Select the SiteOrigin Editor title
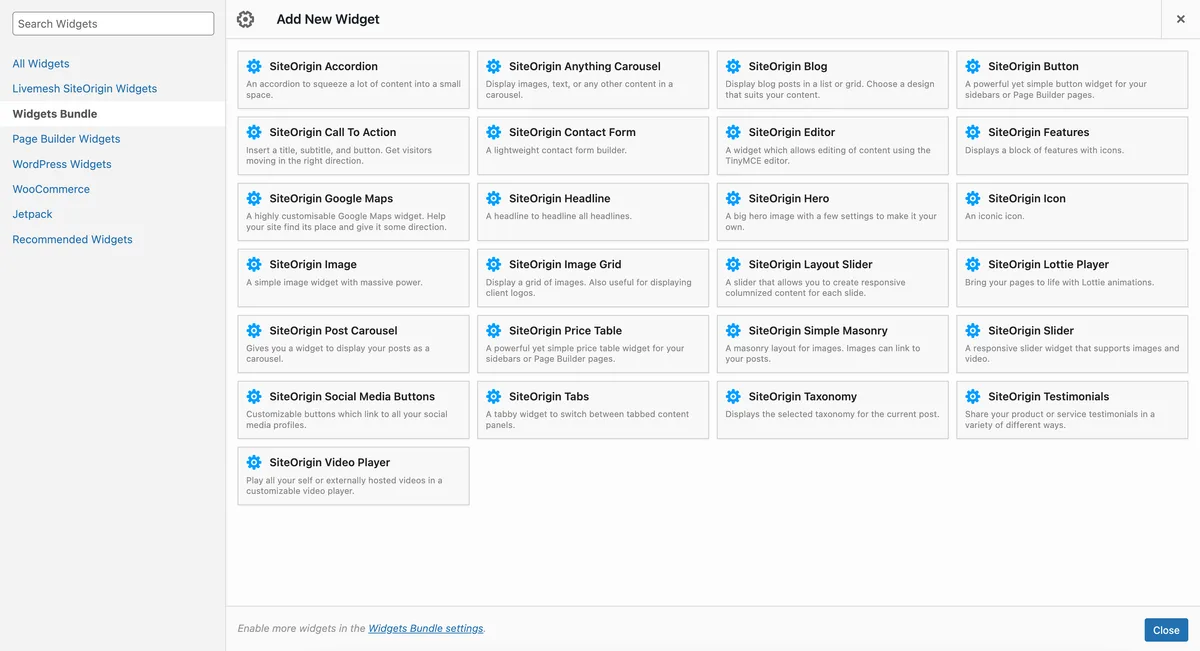 (x=792, y=132)
